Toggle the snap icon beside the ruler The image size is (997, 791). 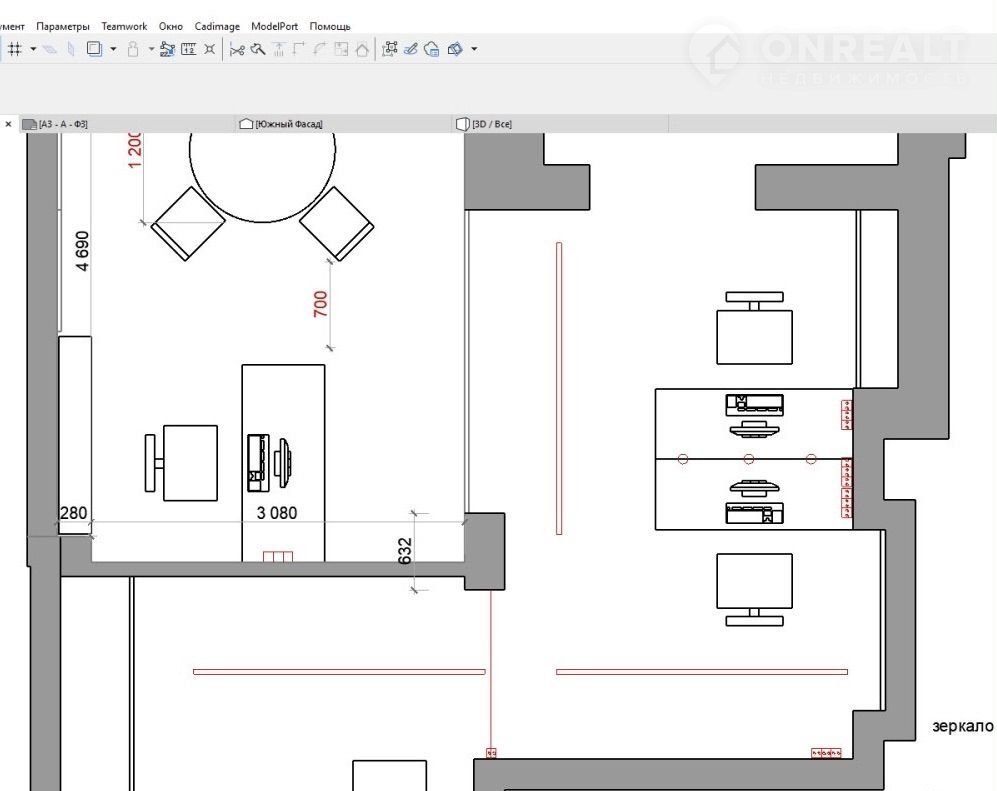click(209, 48)
